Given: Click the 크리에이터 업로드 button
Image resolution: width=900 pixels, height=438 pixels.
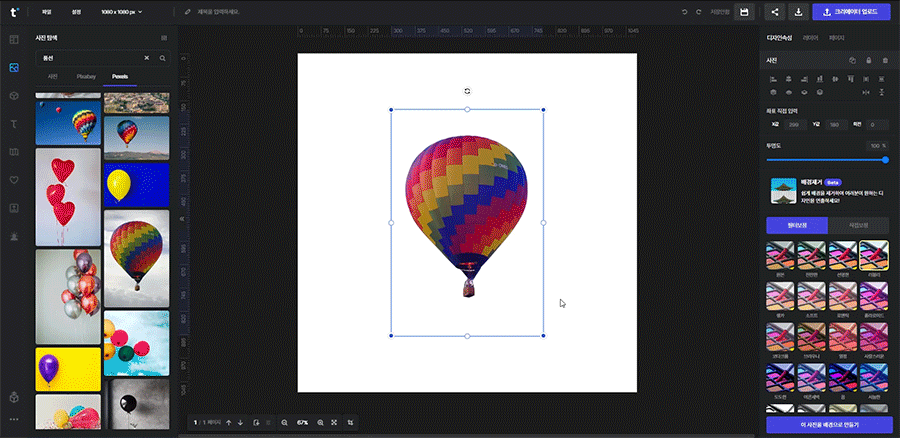Looking at the screenshot, I should (852, 12).
